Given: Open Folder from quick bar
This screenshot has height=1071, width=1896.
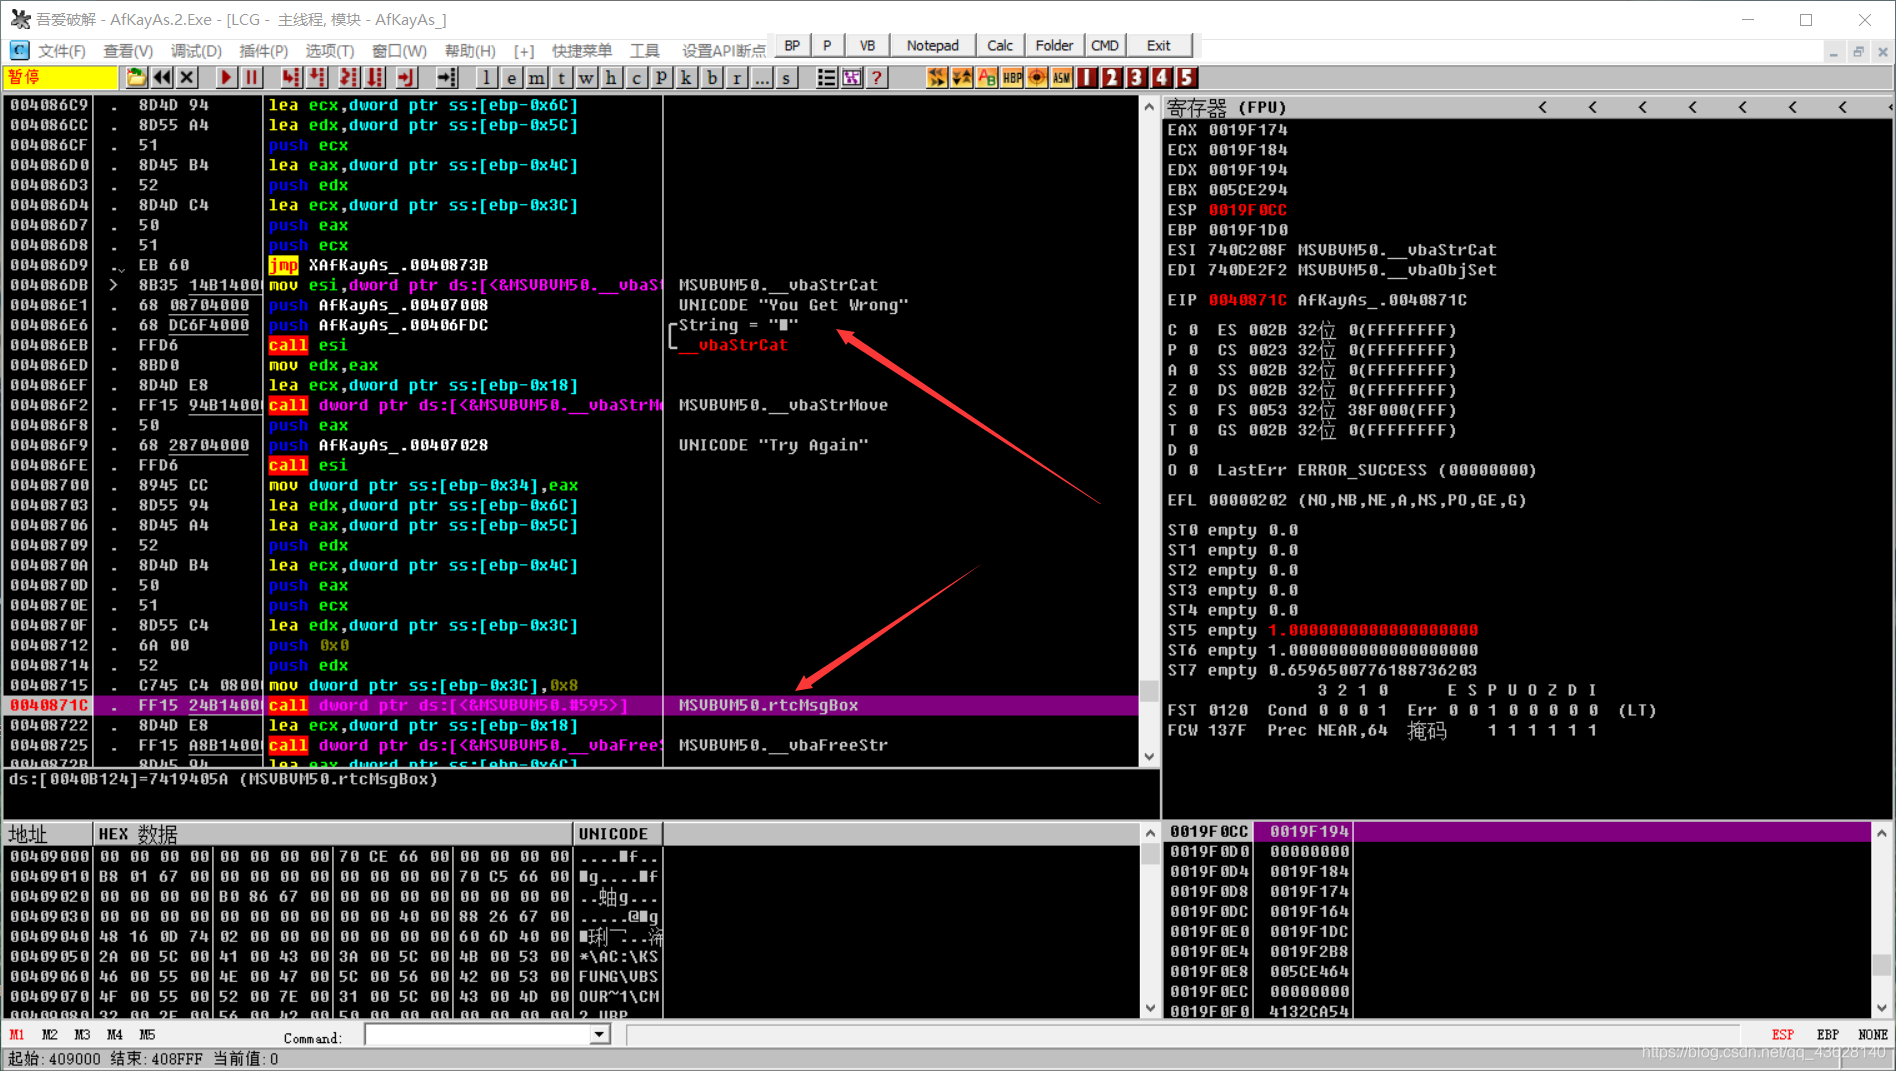Looking at the screenshot, I should point(1054,46).
